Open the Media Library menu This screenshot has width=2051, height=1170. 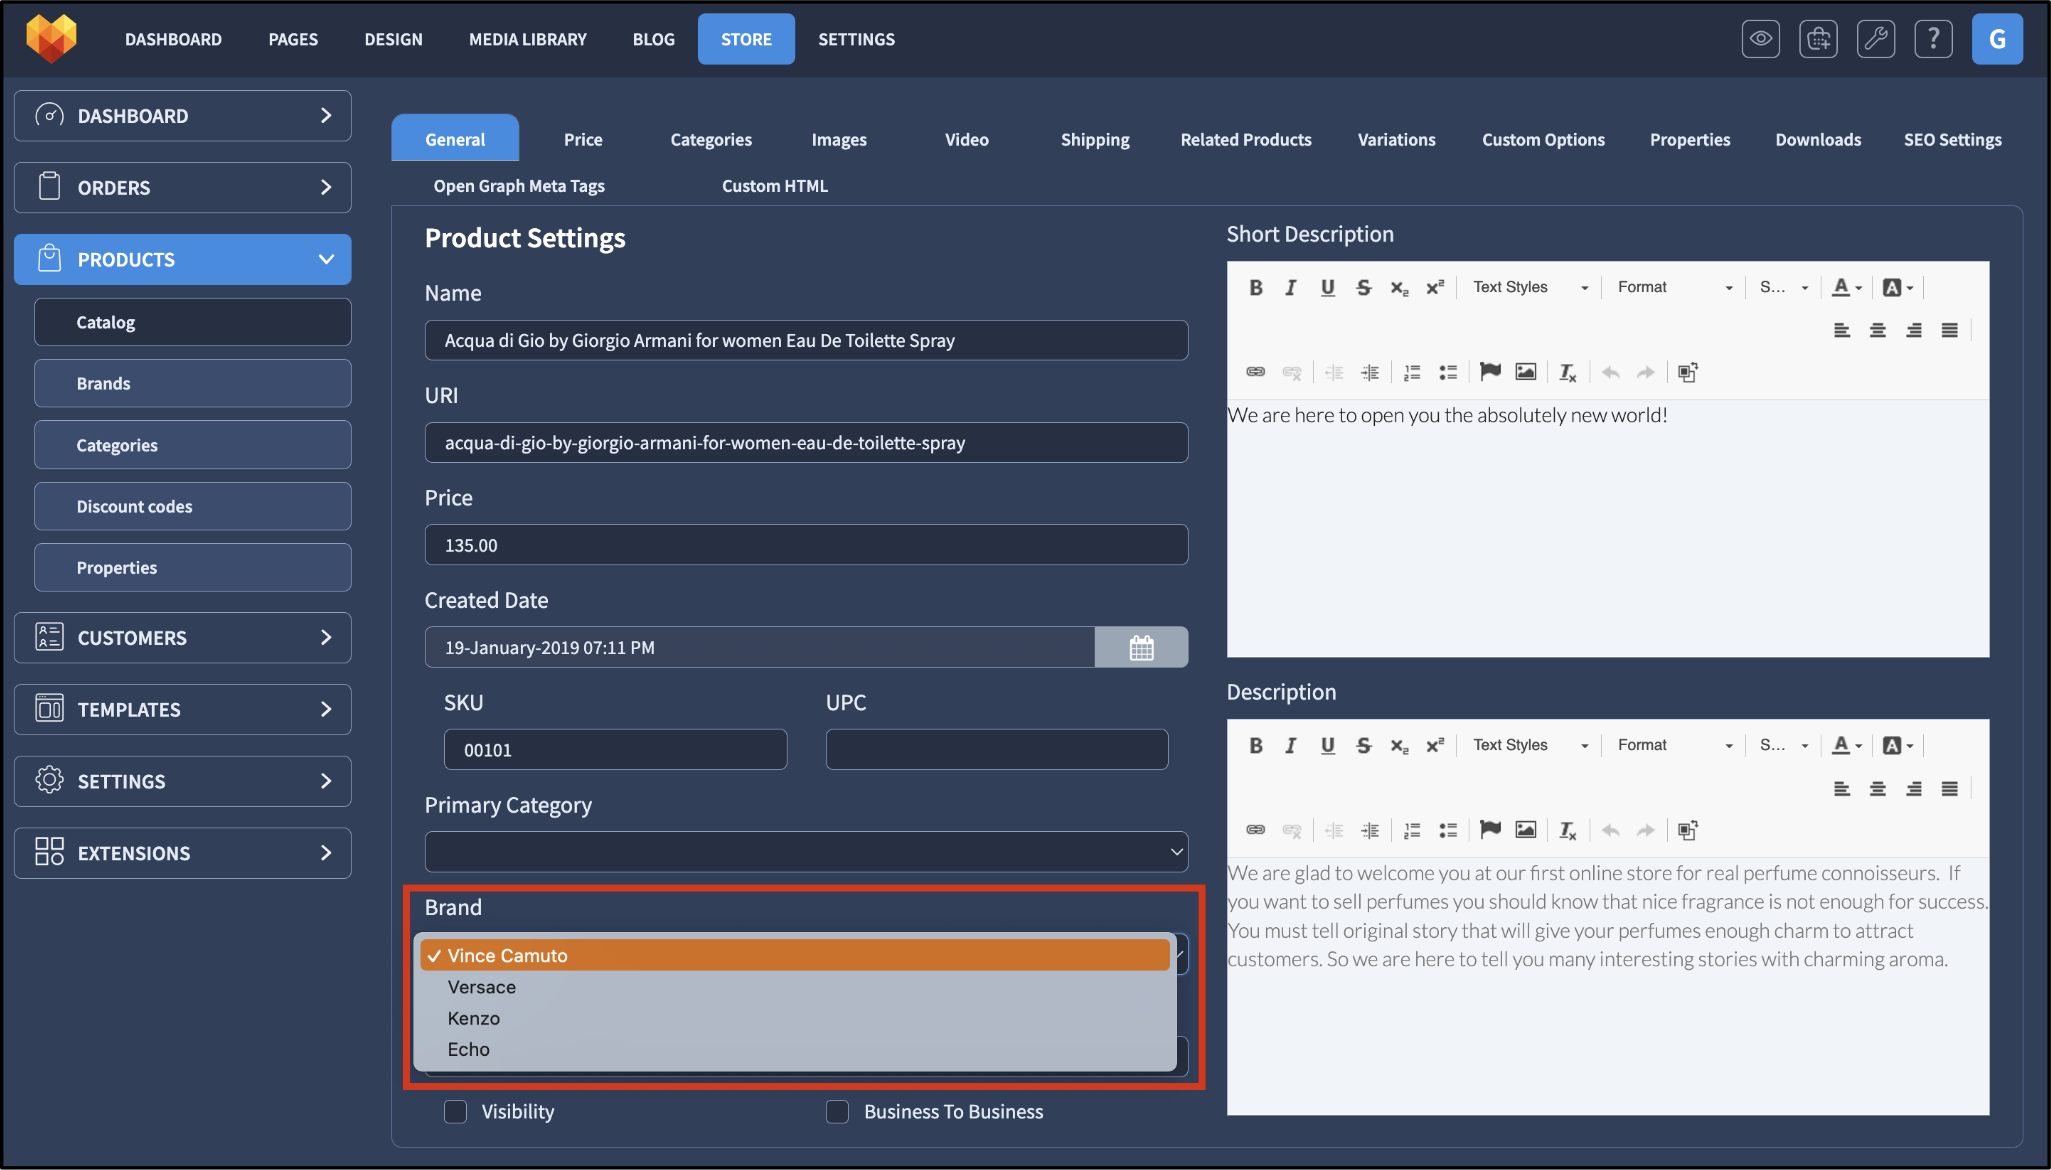(x=528, y=39)
